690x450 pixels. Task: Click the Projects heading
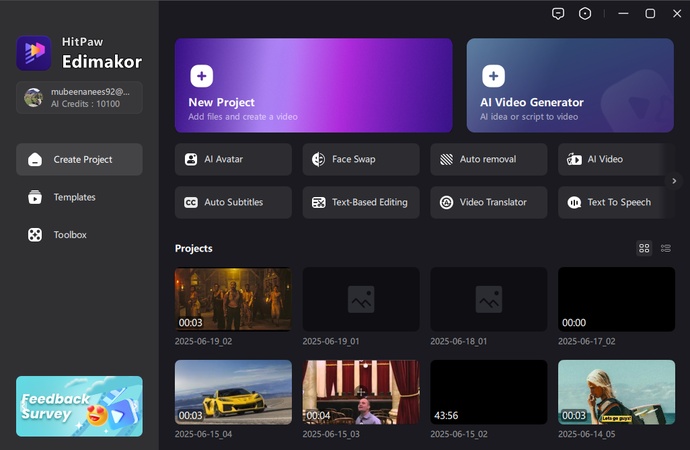point(194,249)
